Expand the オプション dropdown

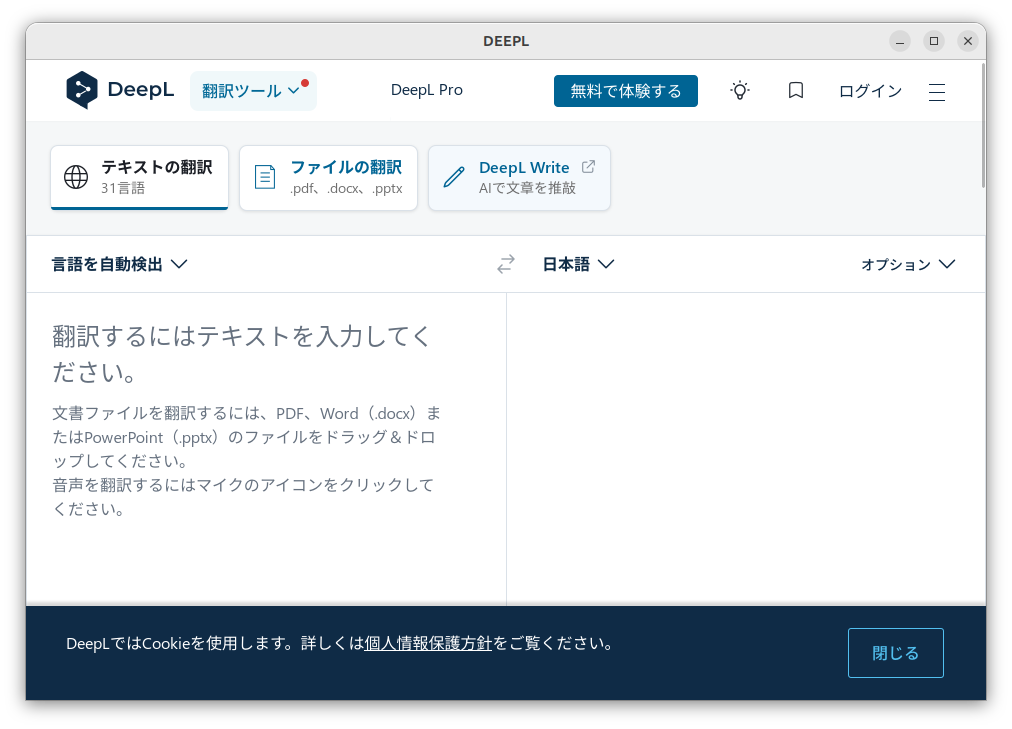[x=907, y=264]
